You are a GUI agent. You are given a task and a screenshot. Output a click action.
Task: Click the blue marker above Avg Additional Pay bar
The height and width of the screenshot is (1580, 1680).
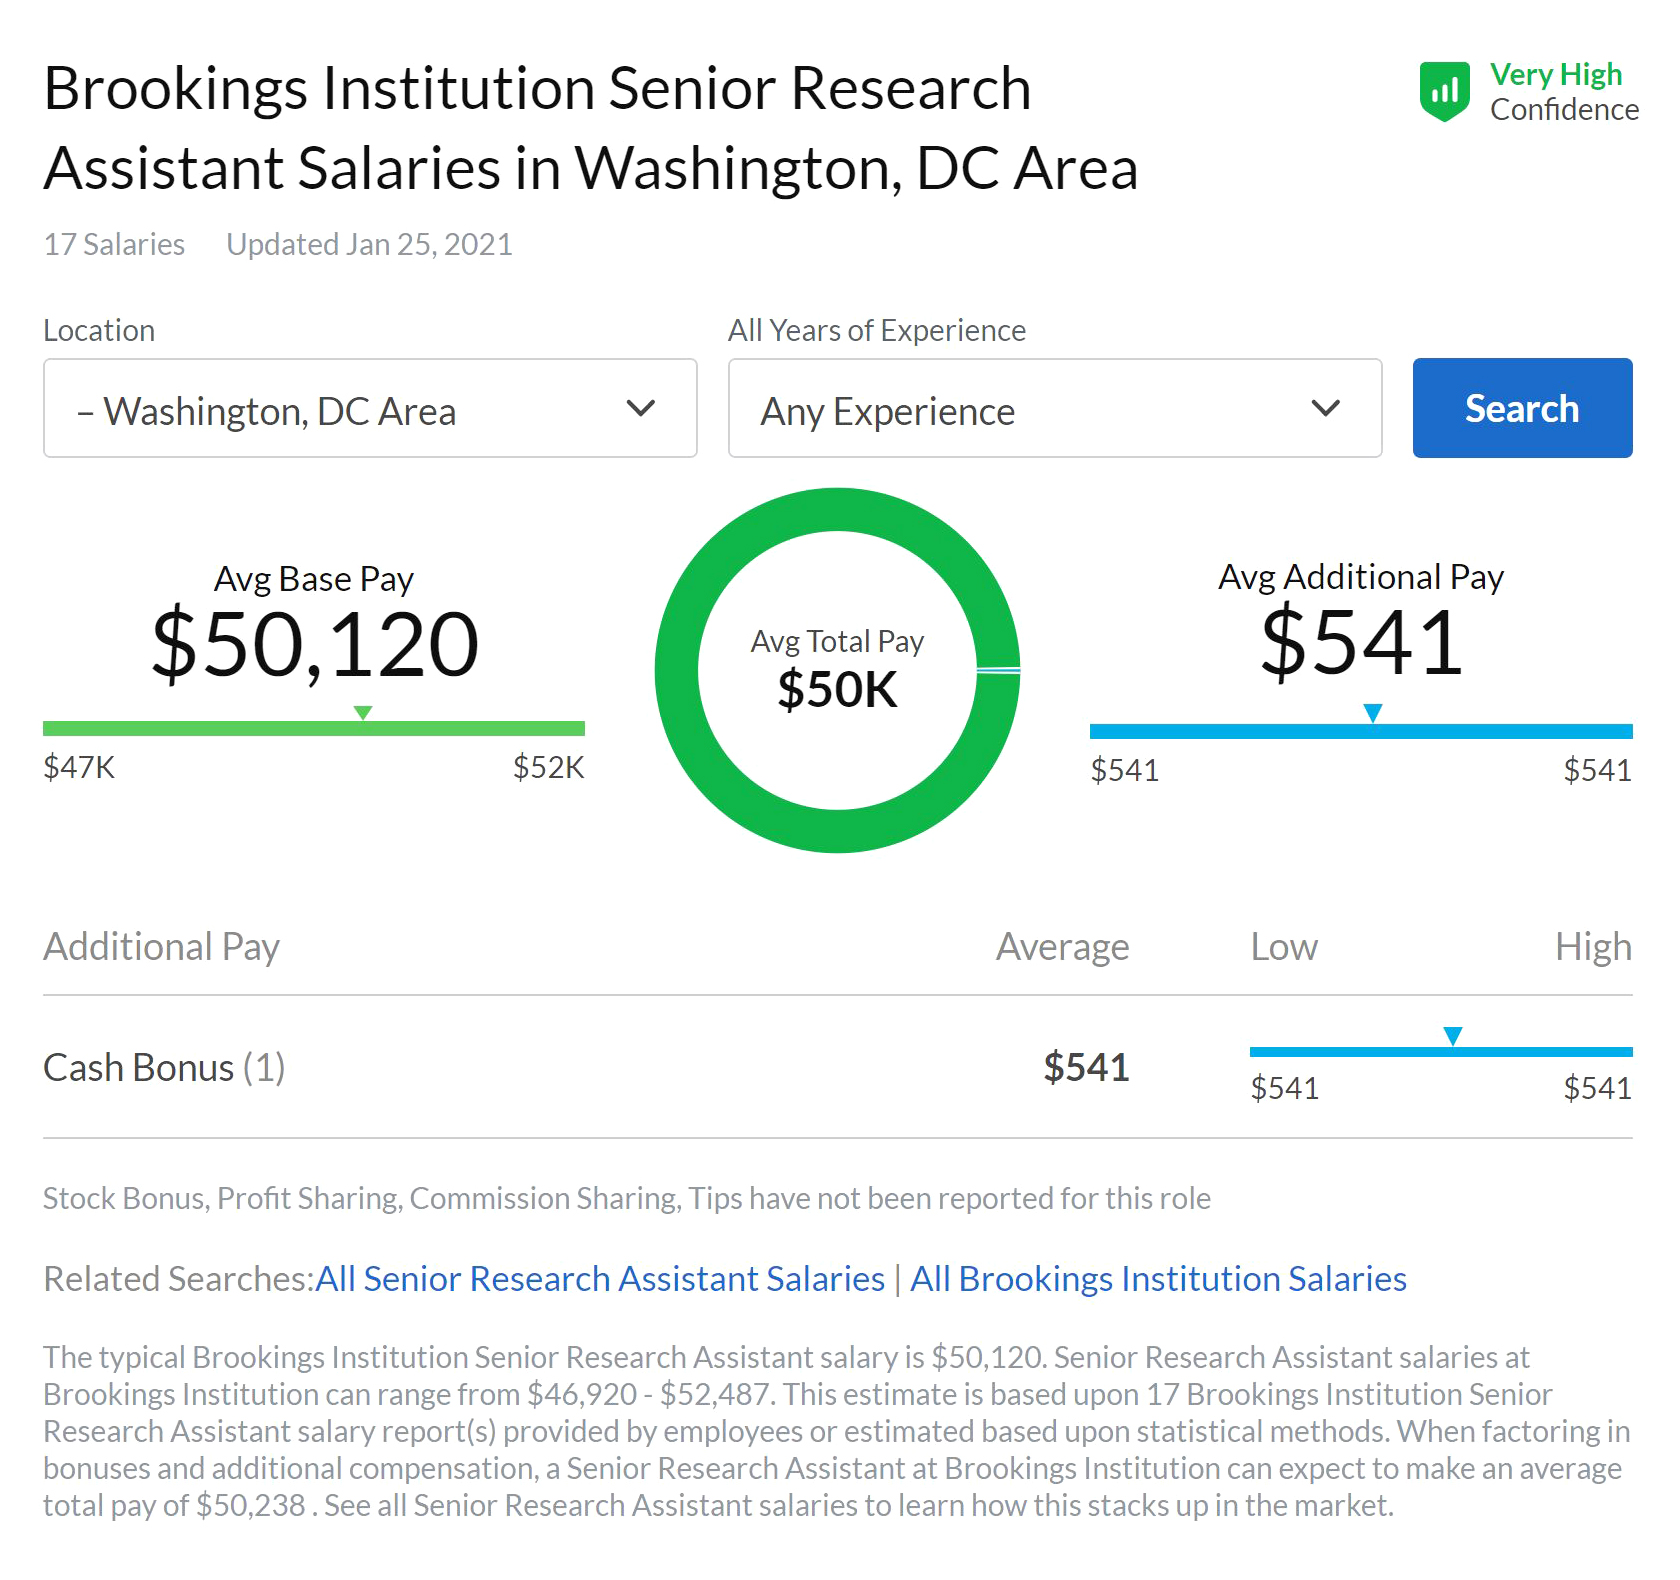[x=1373, y=713]
